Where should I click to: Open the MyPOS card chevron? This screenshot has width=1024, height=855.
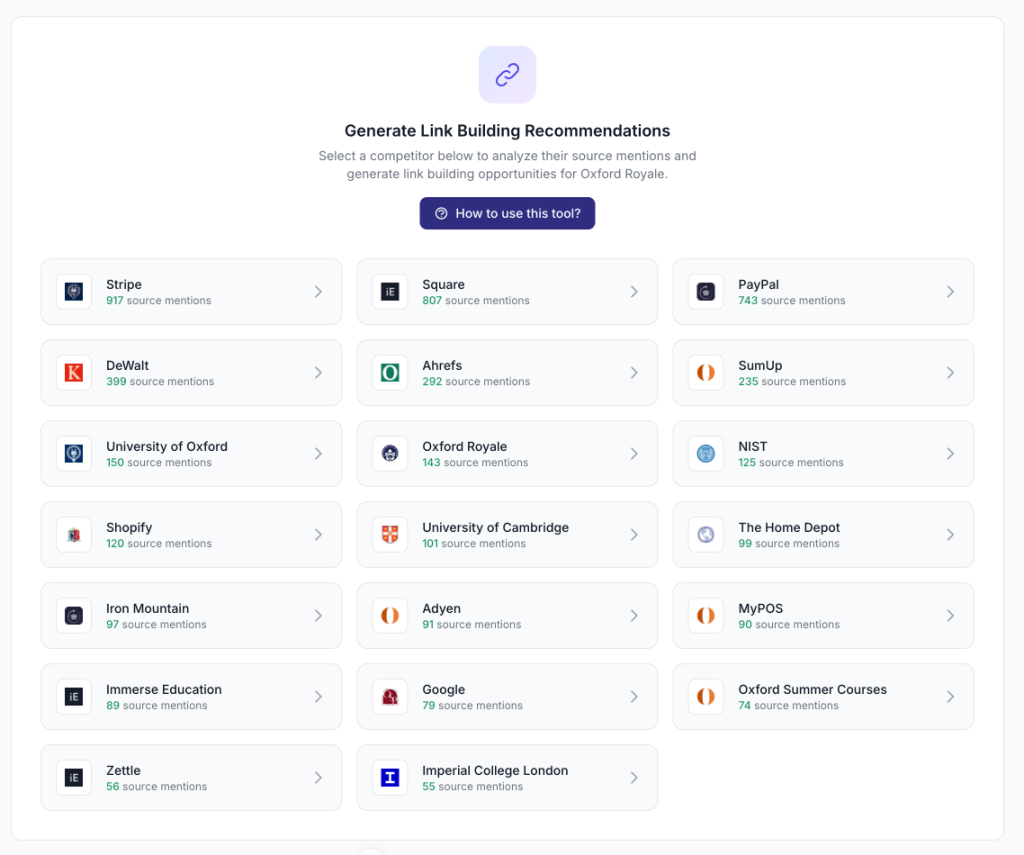click(950, 615)
